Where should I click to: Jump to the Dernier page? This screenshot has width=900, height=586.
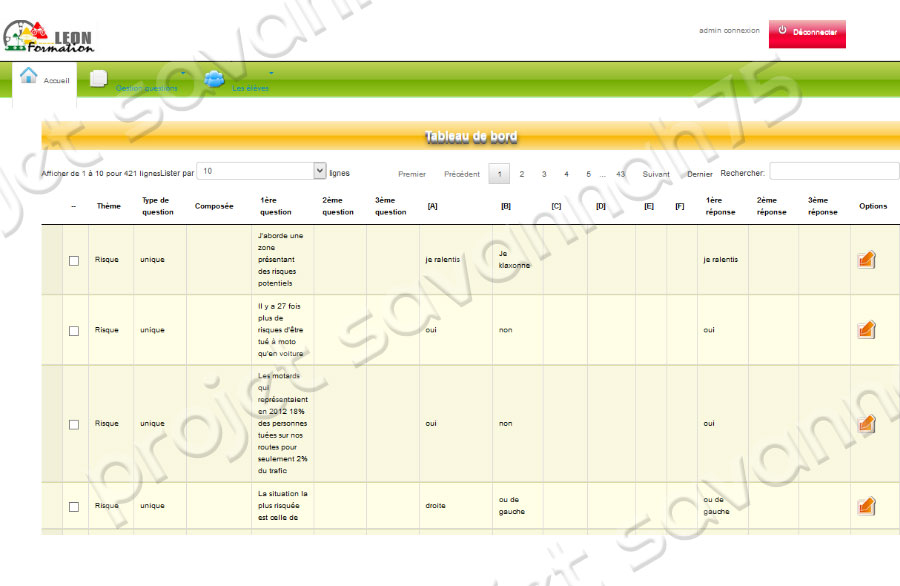(700, 174)
